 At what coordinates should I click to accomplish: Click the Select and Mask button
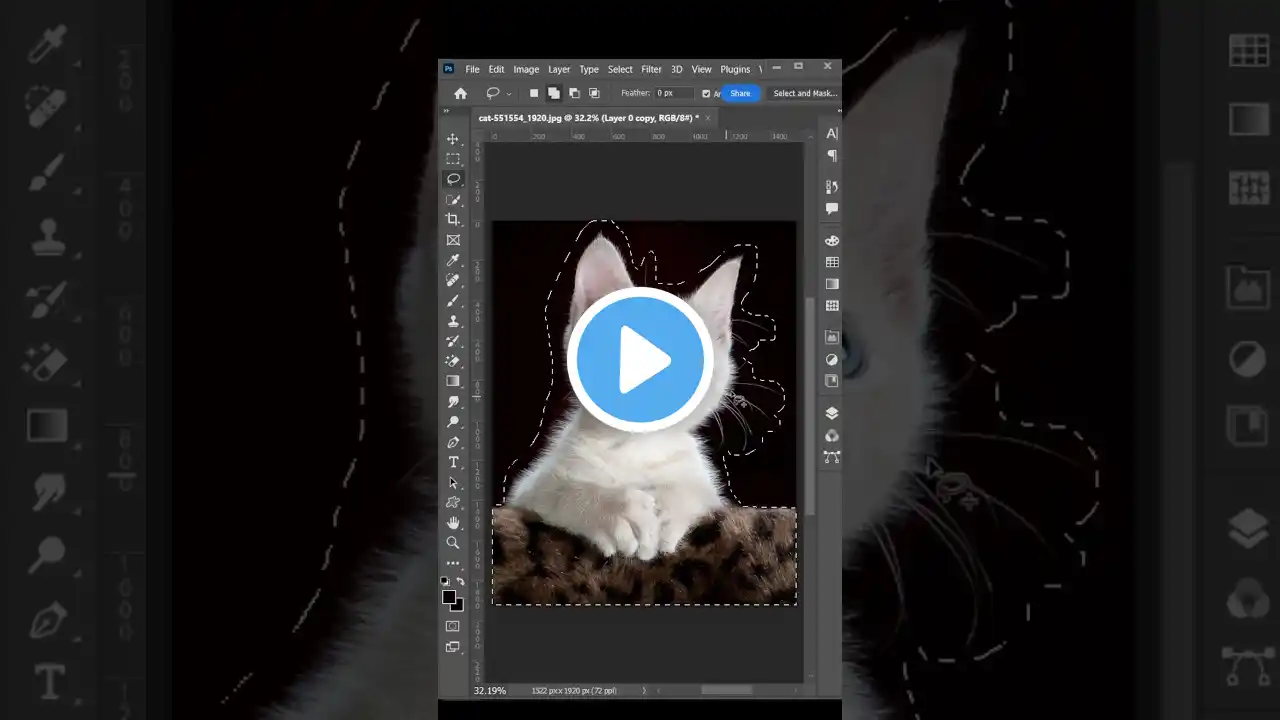coord(805,93)
